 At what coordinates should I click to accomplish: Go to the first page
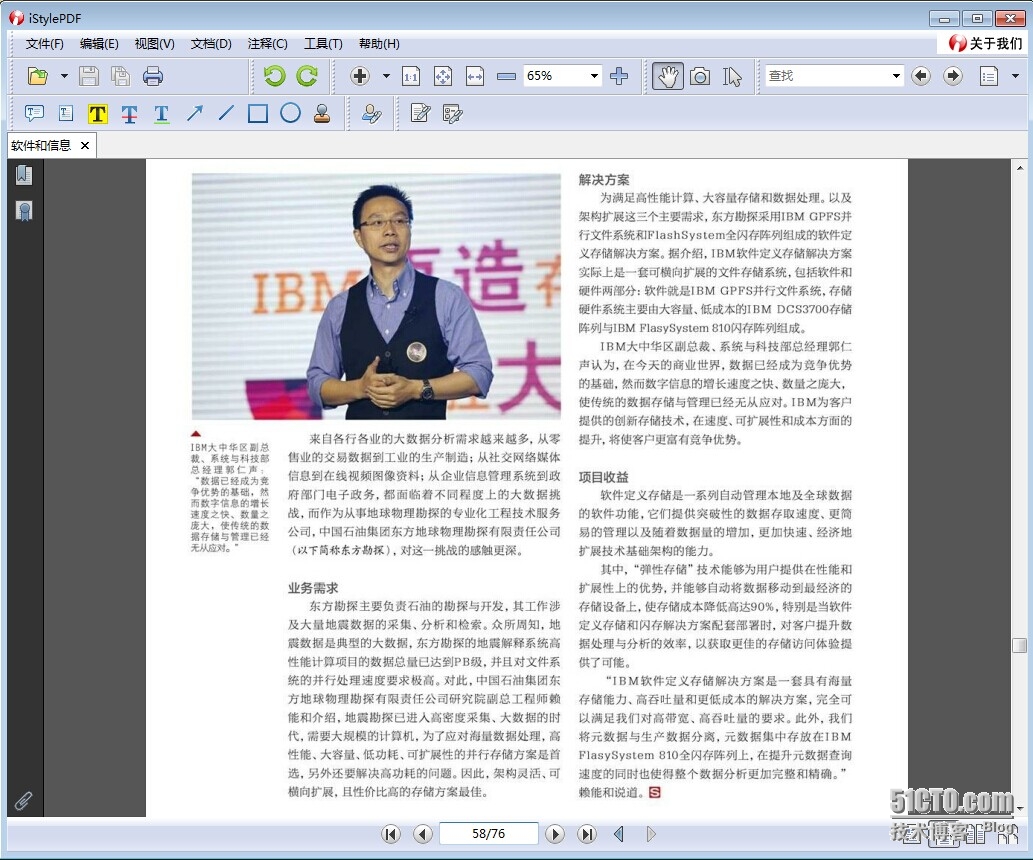click(391, 834)
